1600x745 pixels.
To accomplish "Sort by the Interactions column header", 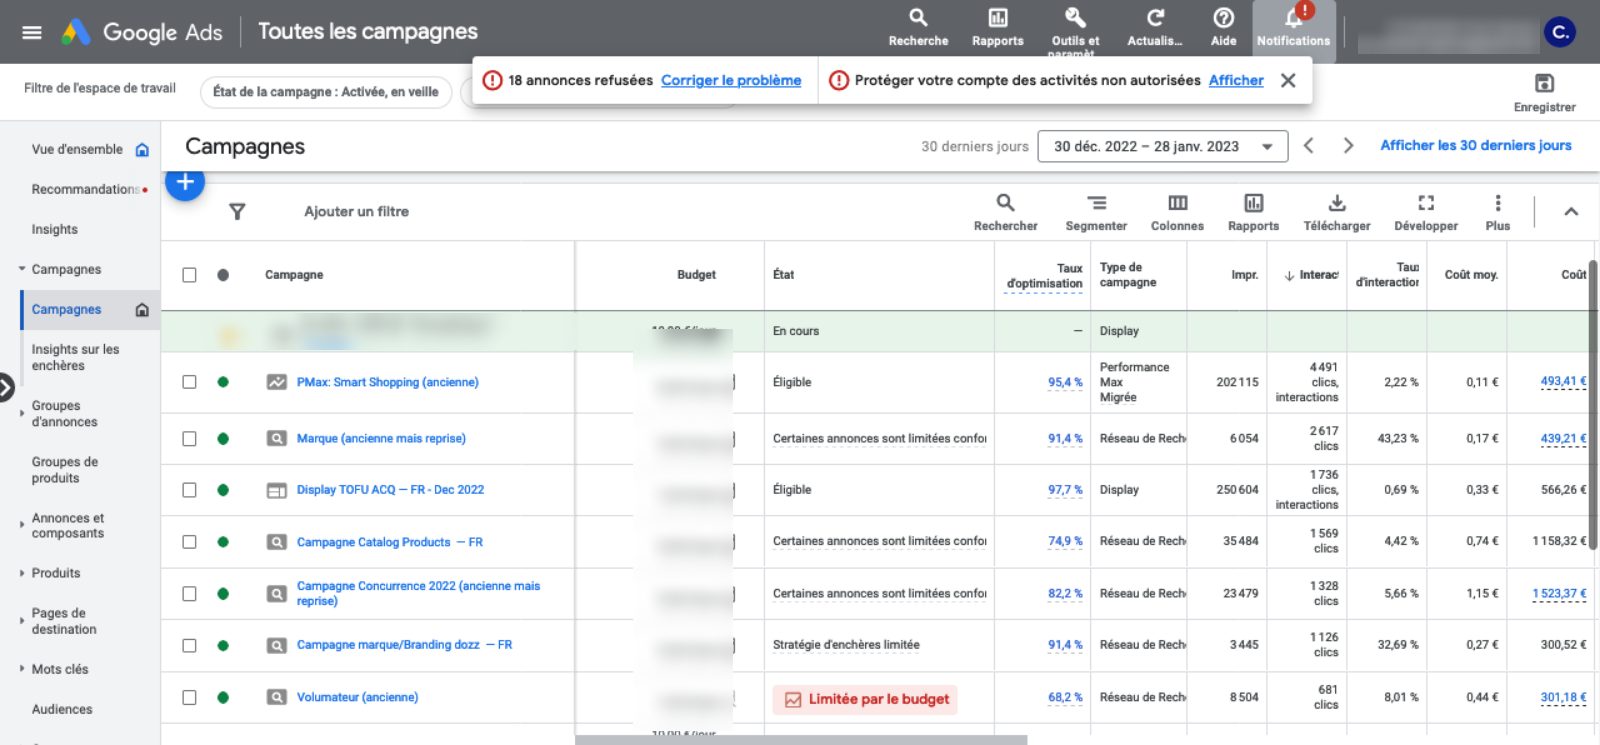I will (x=1311, y=275).
